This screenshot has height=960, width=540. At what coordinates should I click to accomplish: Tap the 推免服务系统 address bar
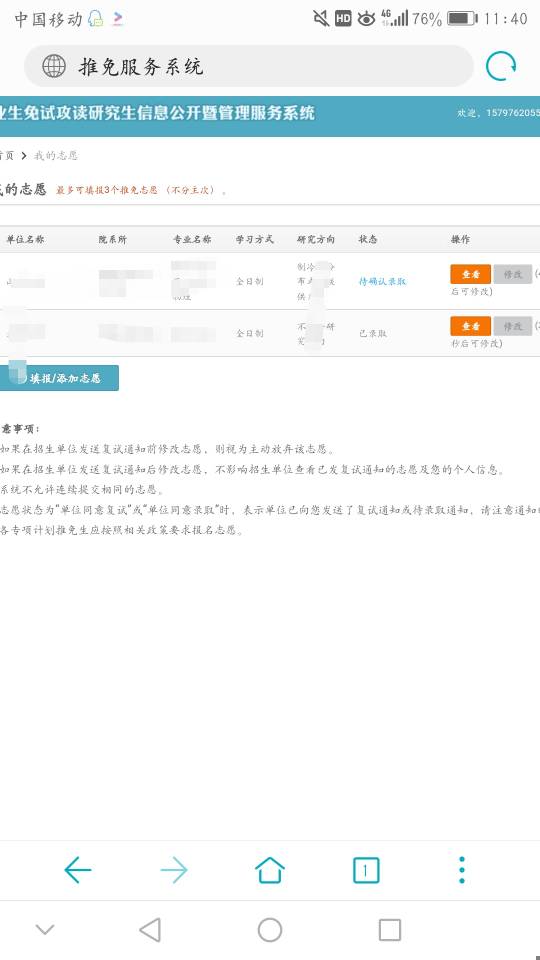[249, 66]
